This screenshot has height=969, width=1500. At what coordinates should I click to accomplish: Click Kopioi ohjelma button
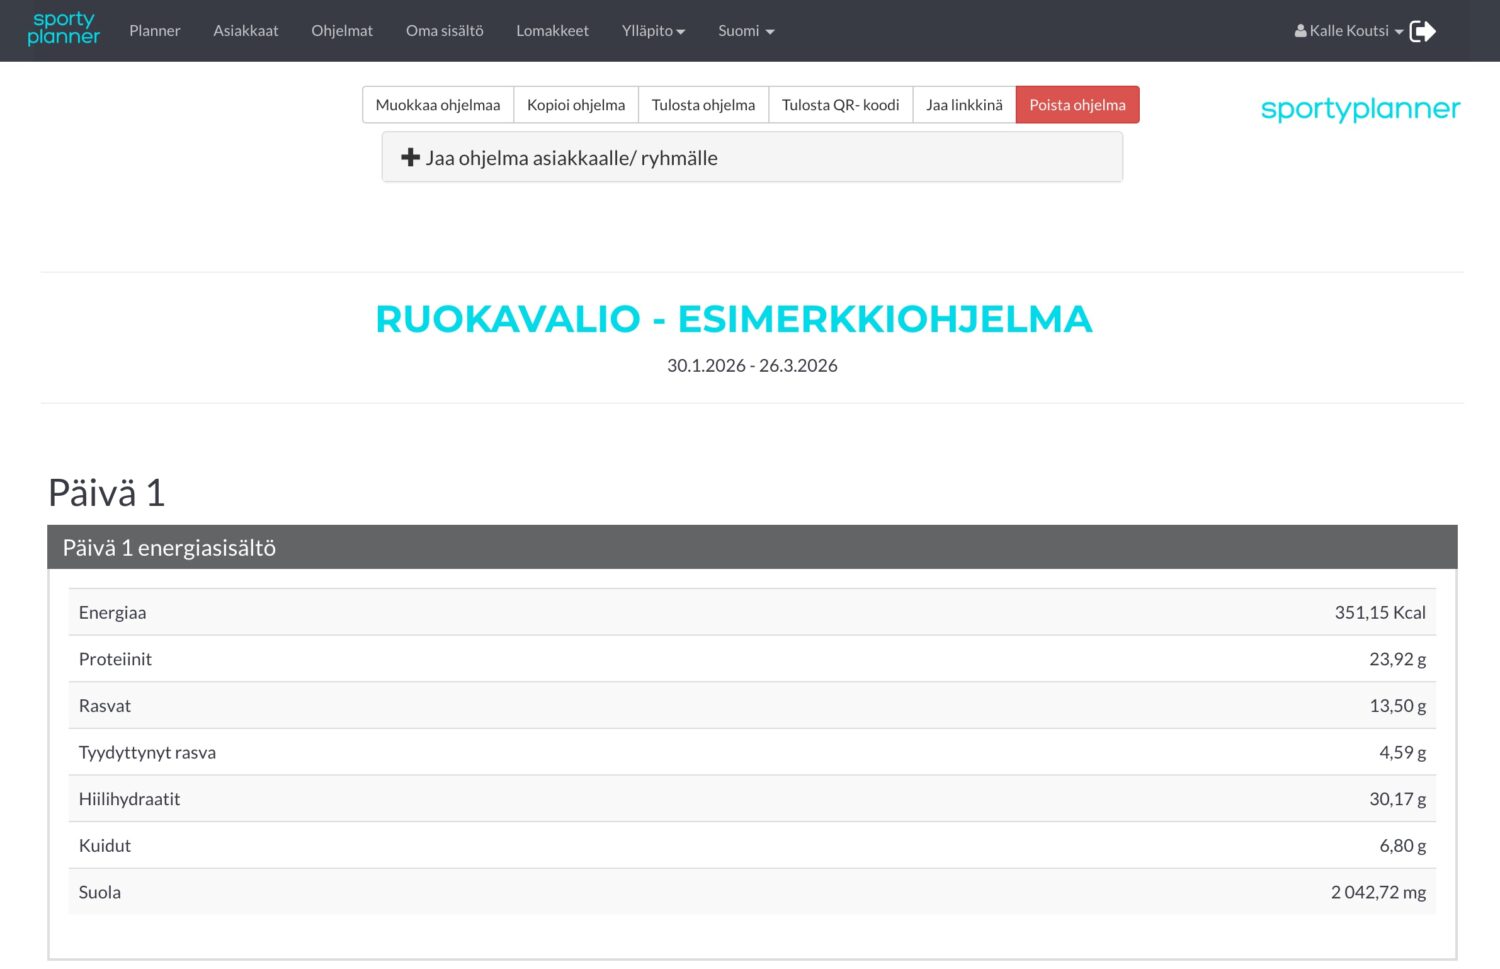576,104
